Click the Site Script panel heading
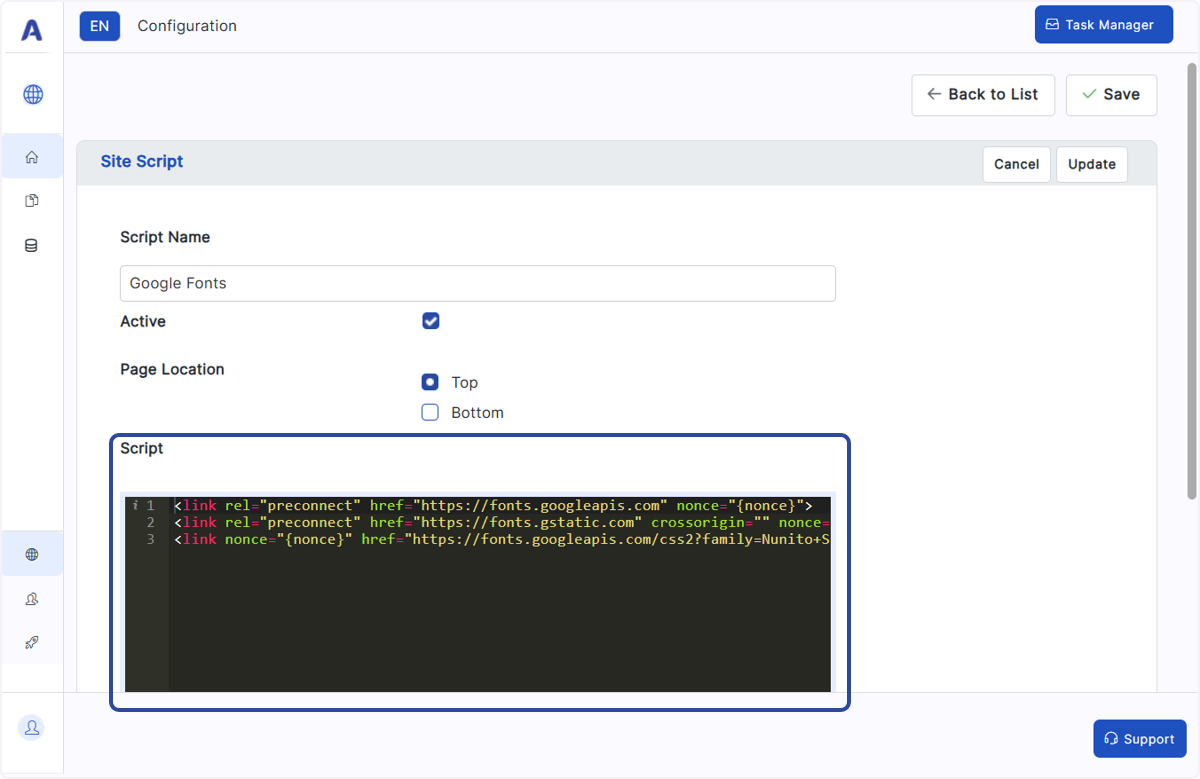The width and height of the screenshot is (1200, 779). click(142, 161)
